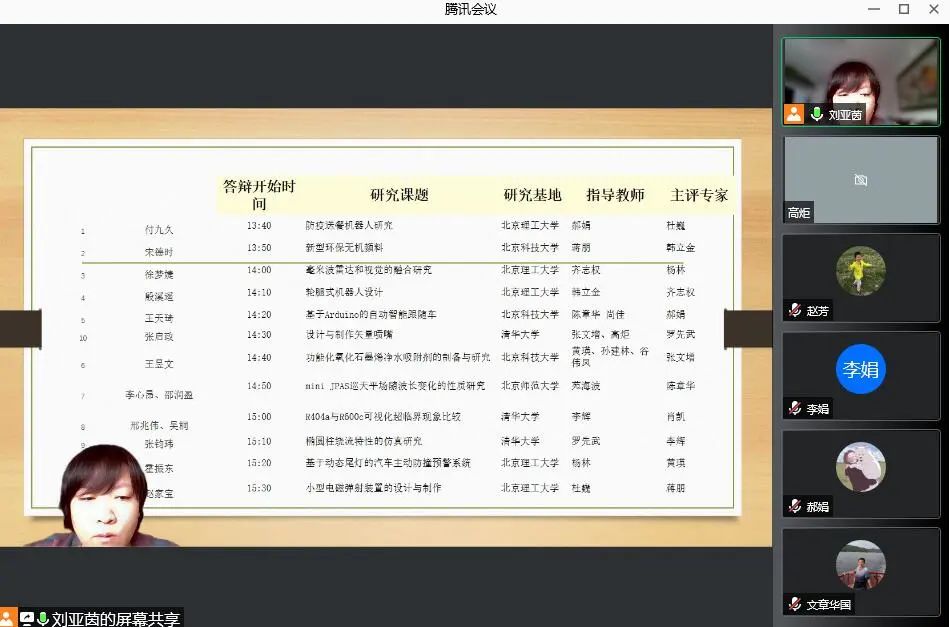Click the muted microphone icon next to 赵芳
This screenshot has width=950, height=627.
pos(795,311)
